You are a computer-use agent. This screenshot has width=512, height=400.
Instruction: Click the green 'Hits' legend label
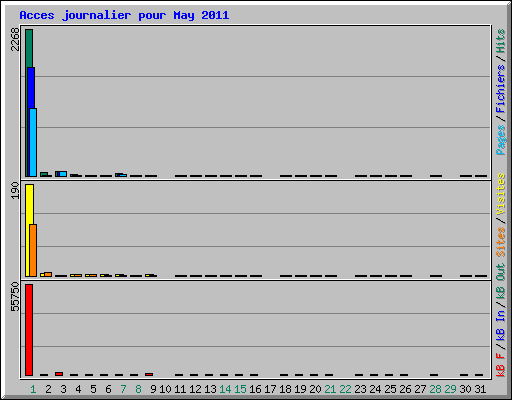click(x=501, y=41)
